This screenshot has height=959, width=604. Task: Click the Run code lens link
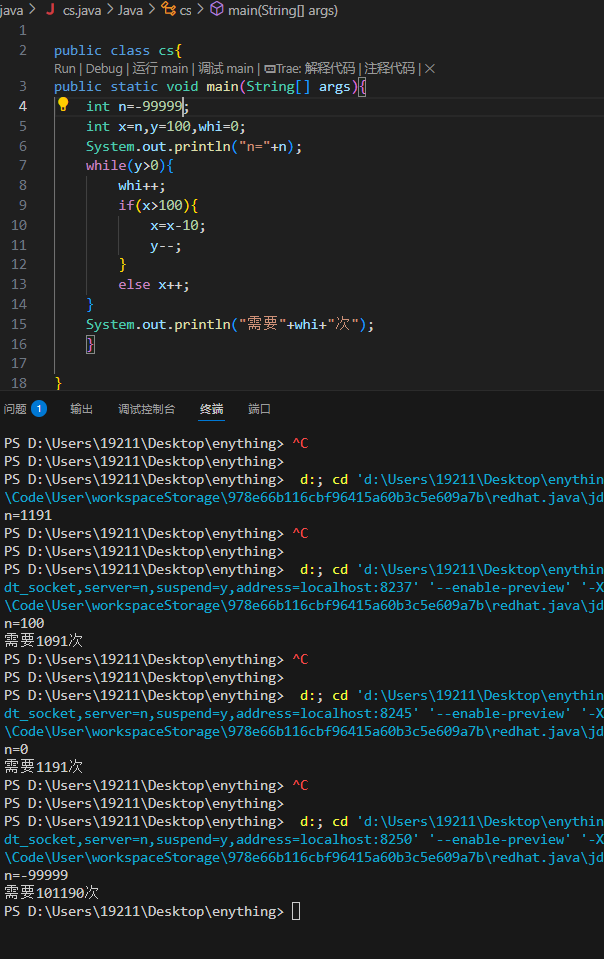click(65, 68)
